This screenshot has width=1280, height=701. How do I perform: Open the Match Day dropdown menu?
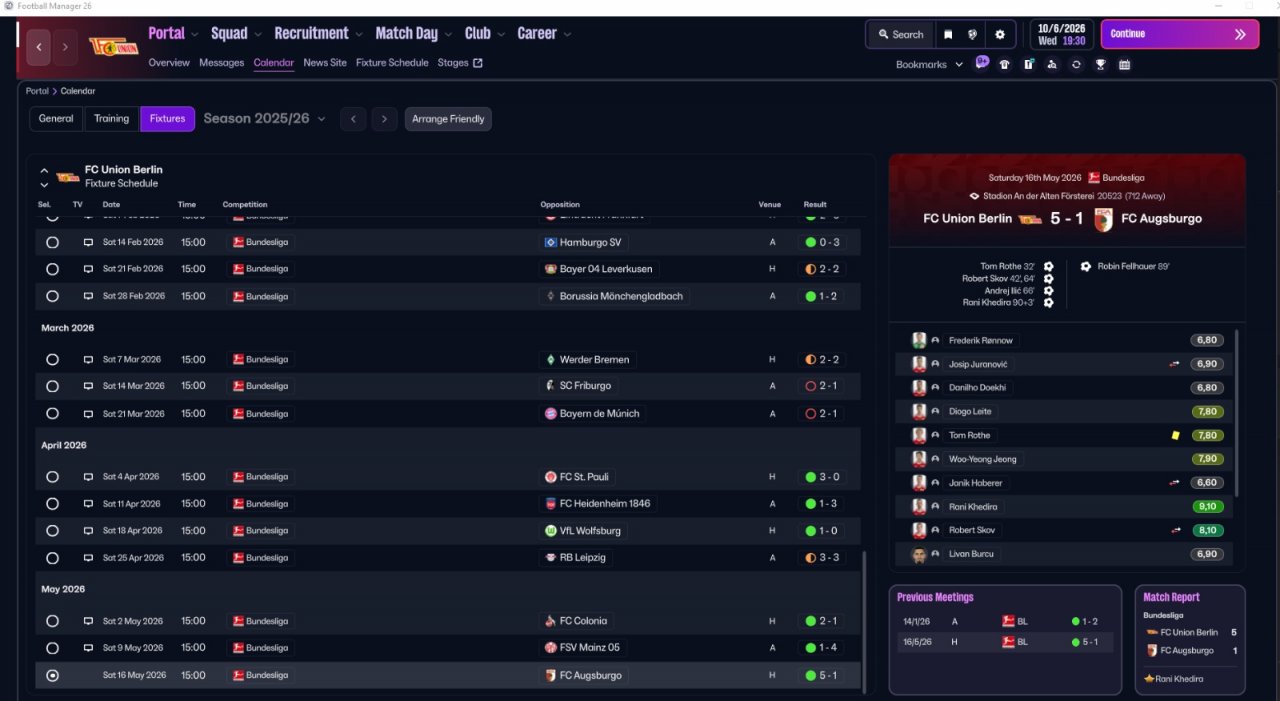point(413,33)
